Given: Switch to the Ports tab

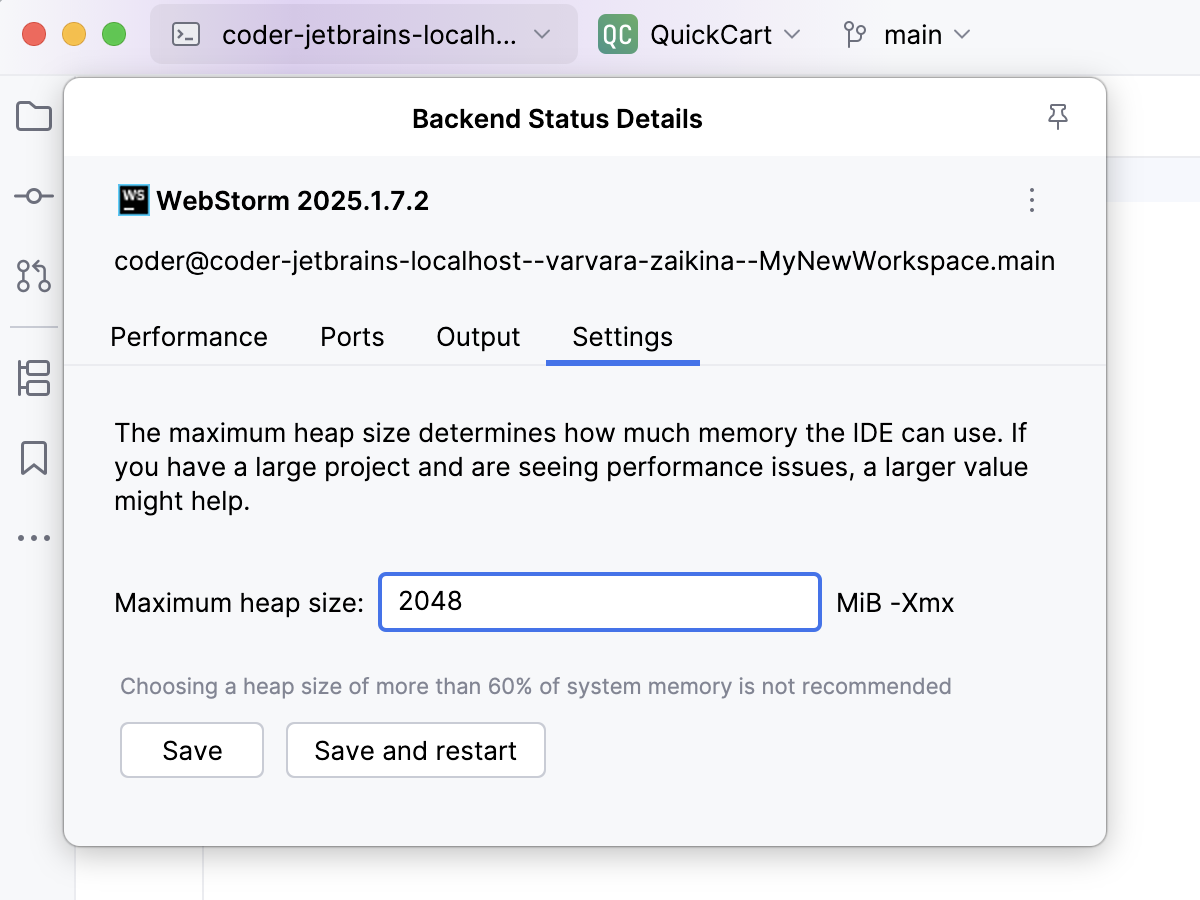Looking at the screenshot, I should (x=352, y=337).
